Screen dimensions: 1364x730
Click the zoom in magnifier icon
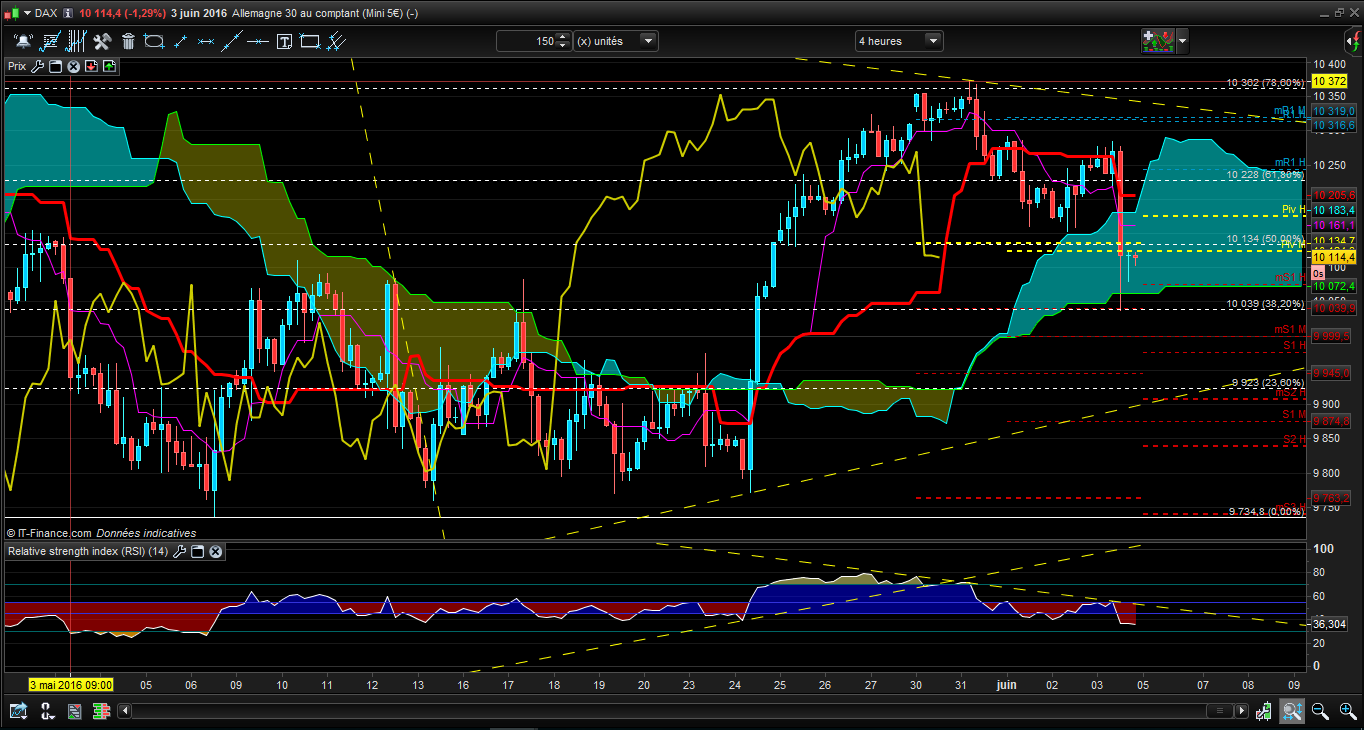(x=1347, y=711)
